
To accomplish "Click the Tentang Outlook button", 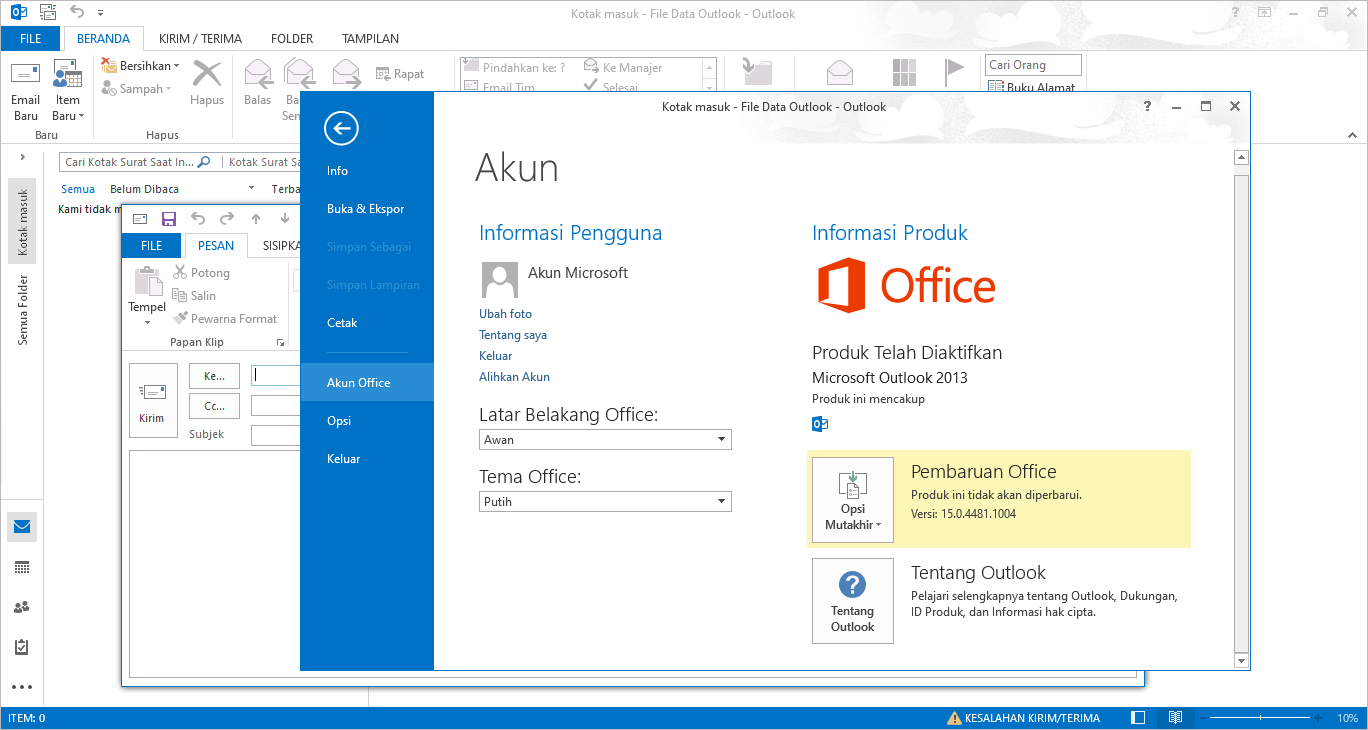I will coord(853,600).
